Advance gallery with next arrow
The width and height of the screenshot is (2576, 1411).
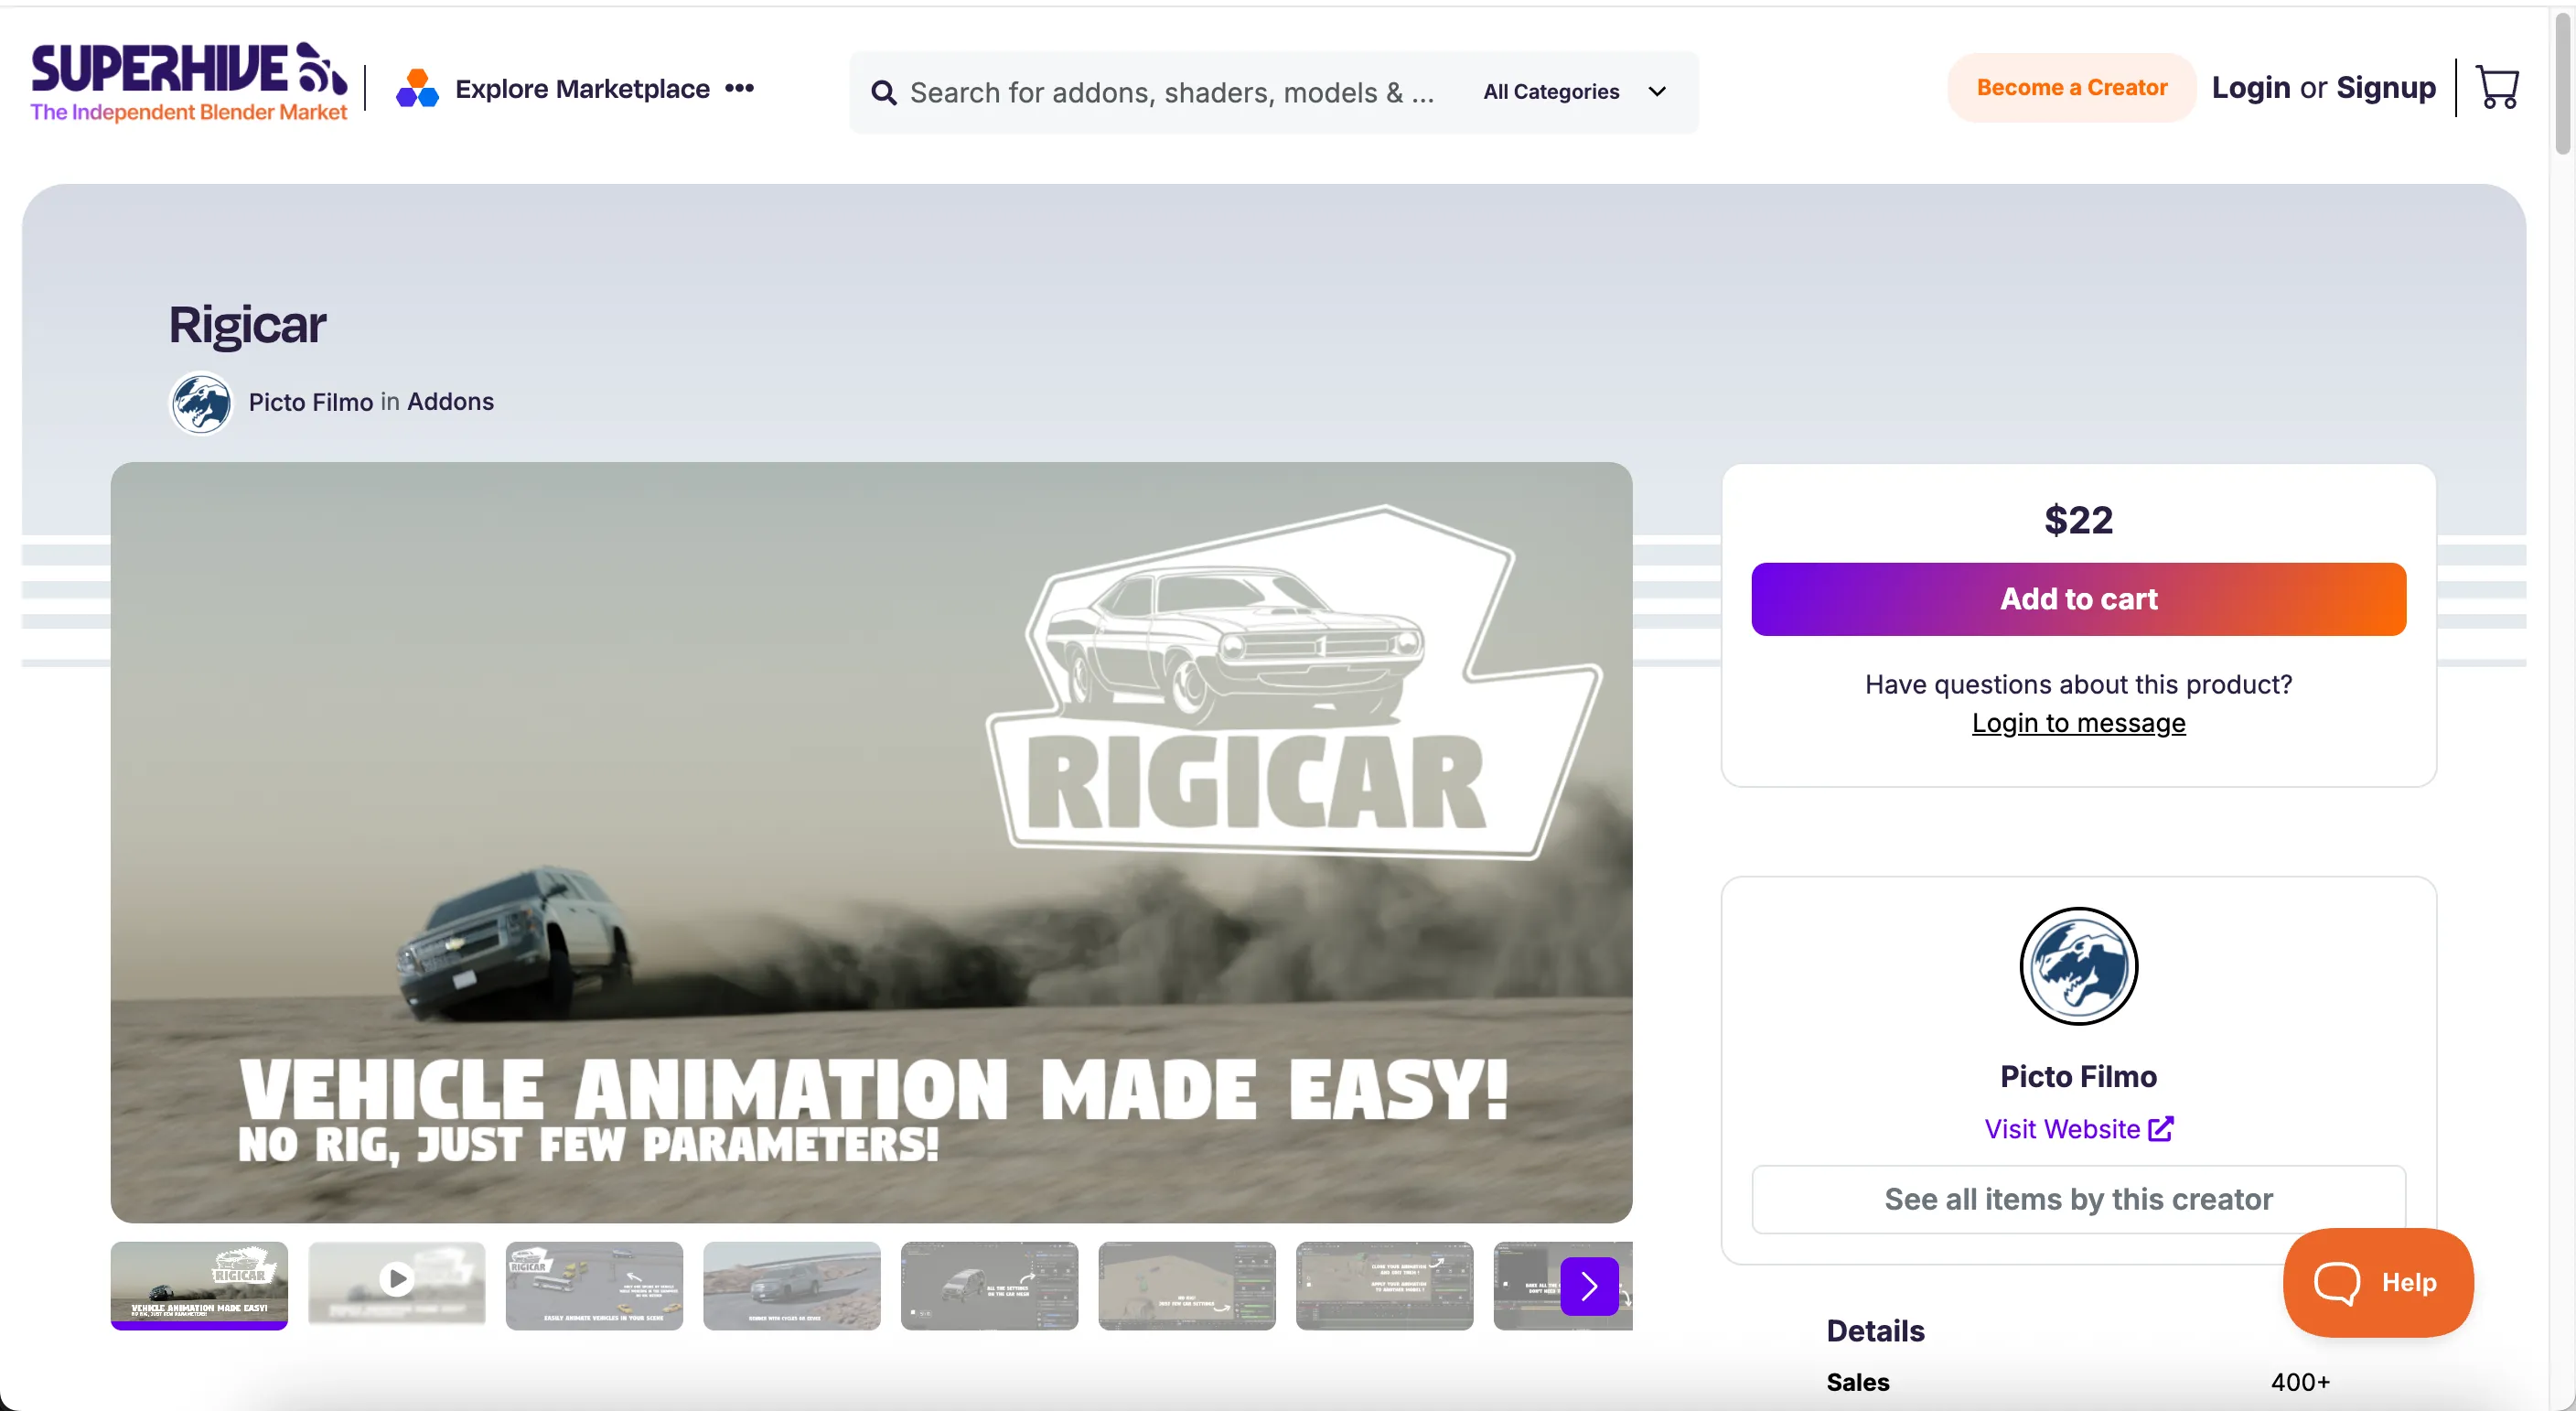[x=1588, y=1286]
